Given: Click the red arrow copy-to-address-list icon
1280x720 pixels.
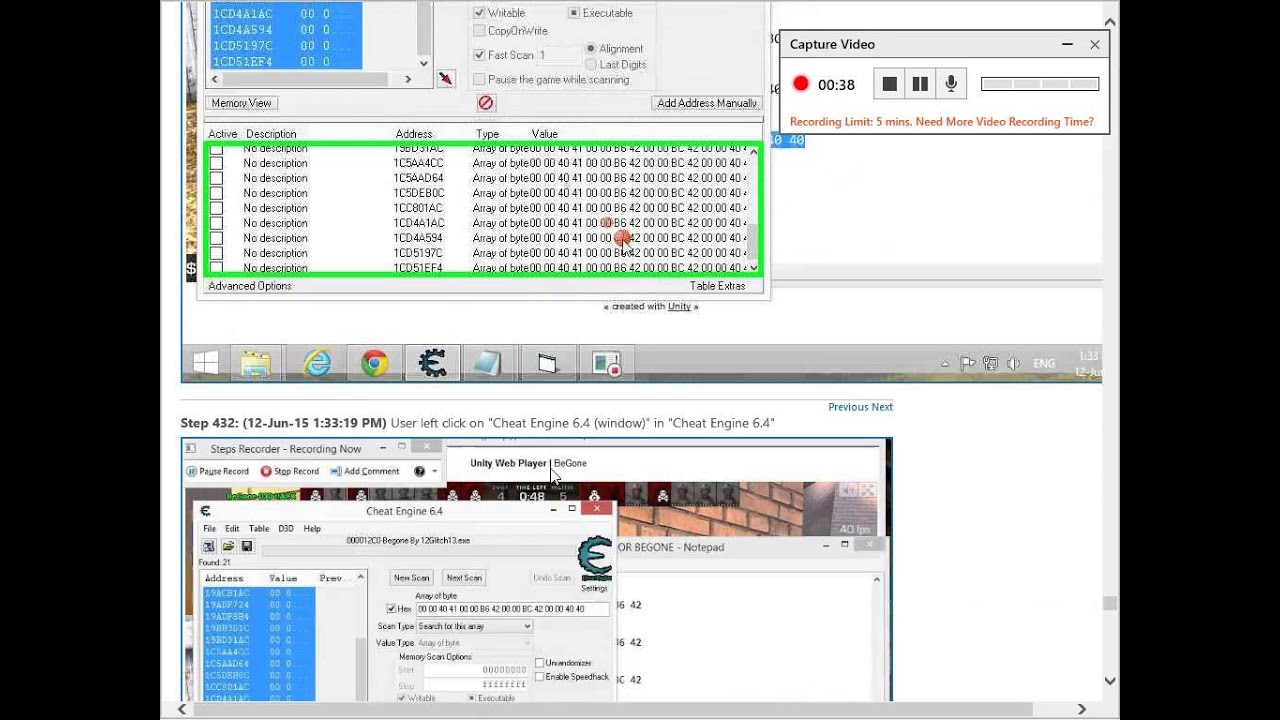Looking at the screenshot, I should click(x=445, y=79).
